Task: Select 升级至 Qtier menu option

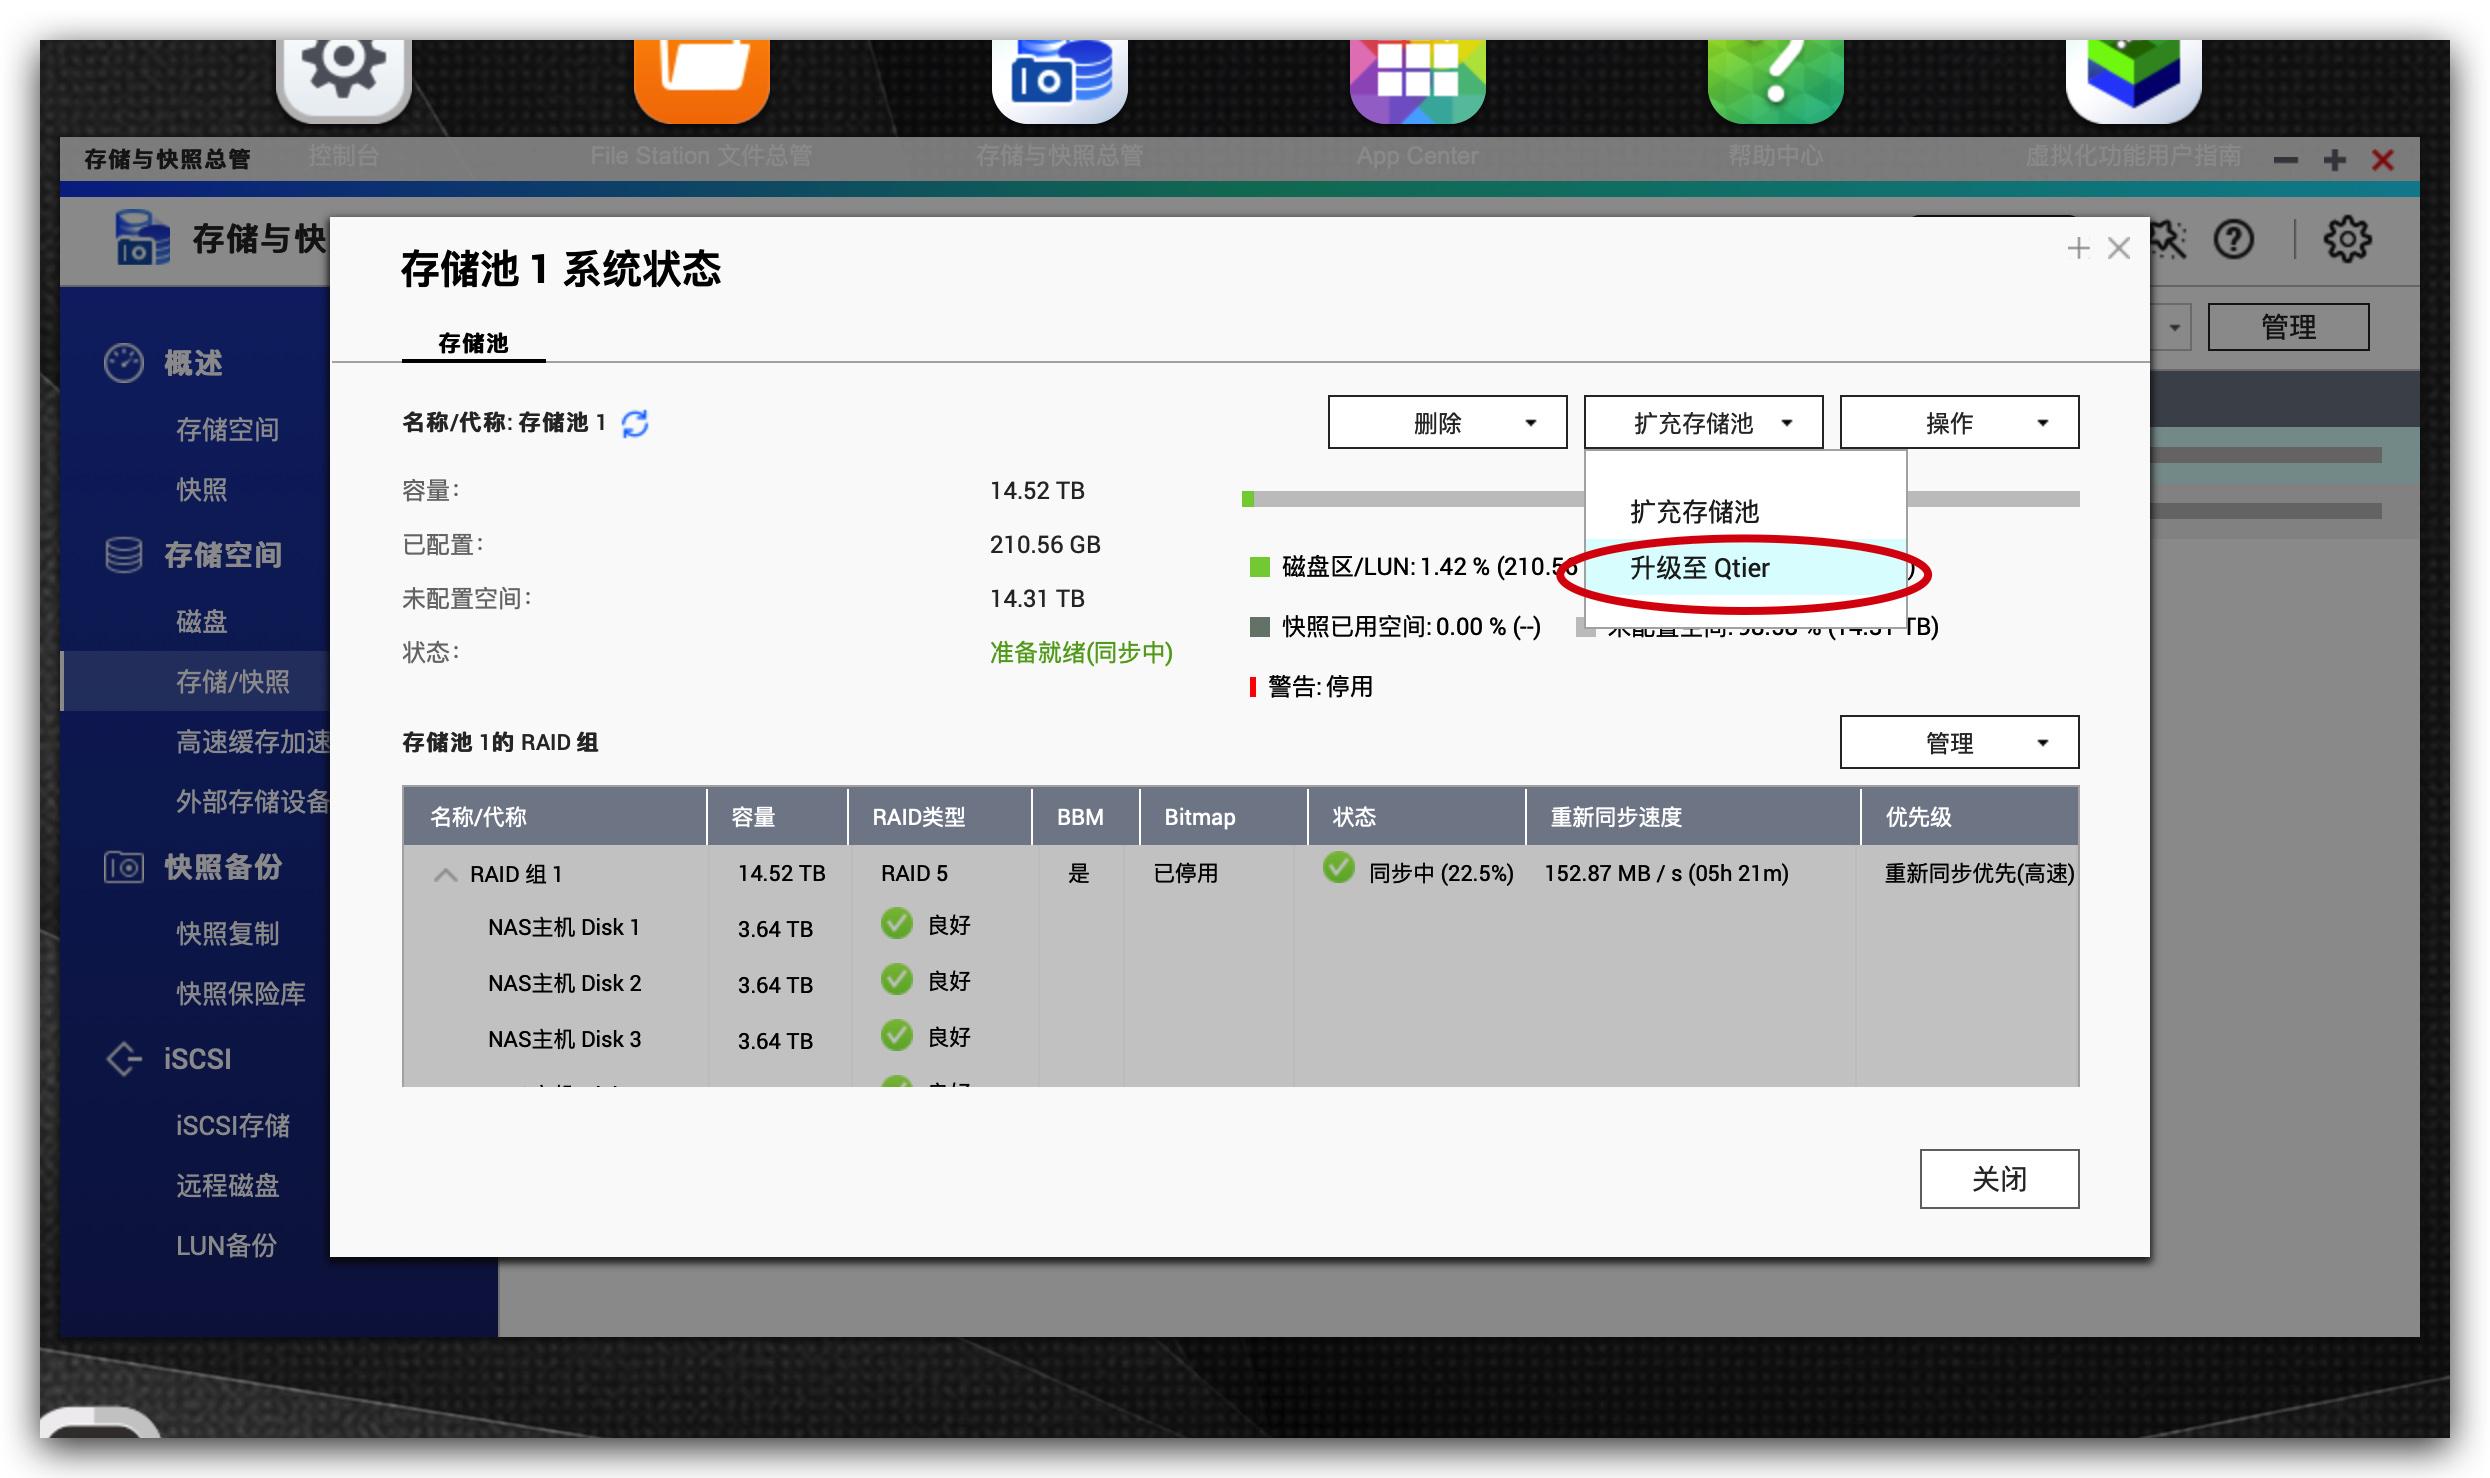Action: [1700, 568]
